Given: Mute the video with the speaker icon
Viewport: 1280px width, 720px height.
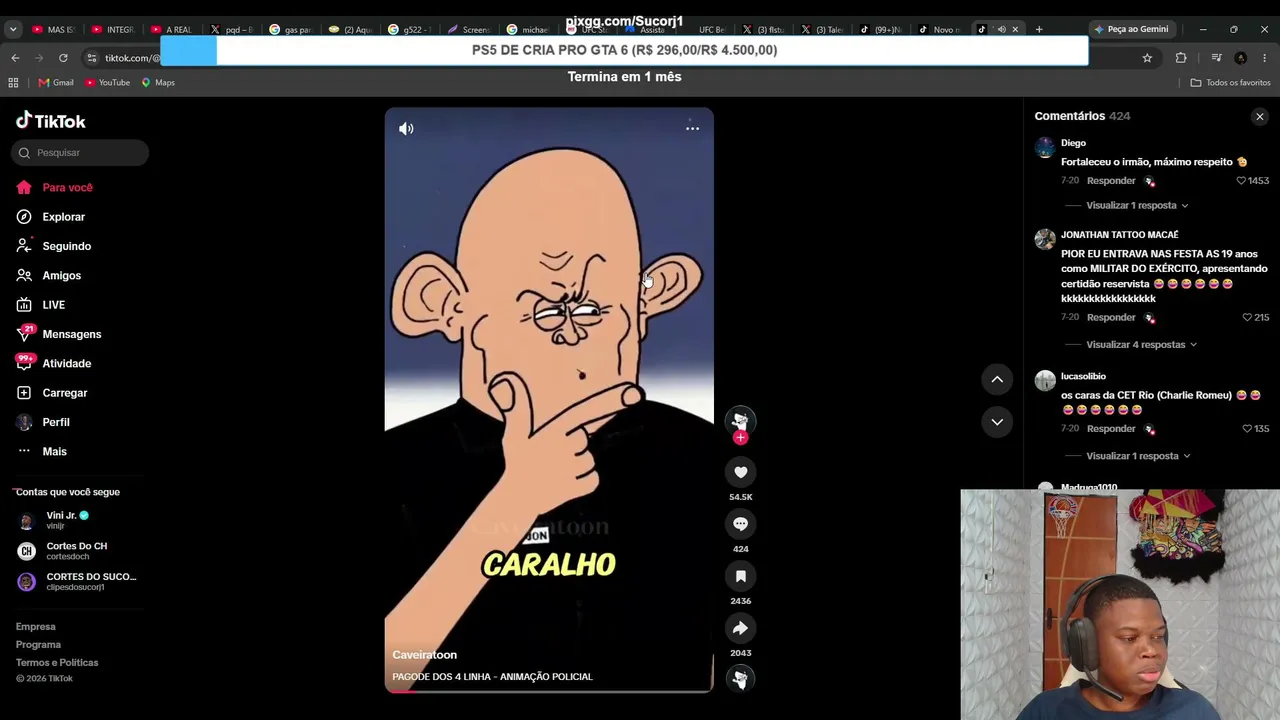Looking at the screenshot, I should coord(406,128).
